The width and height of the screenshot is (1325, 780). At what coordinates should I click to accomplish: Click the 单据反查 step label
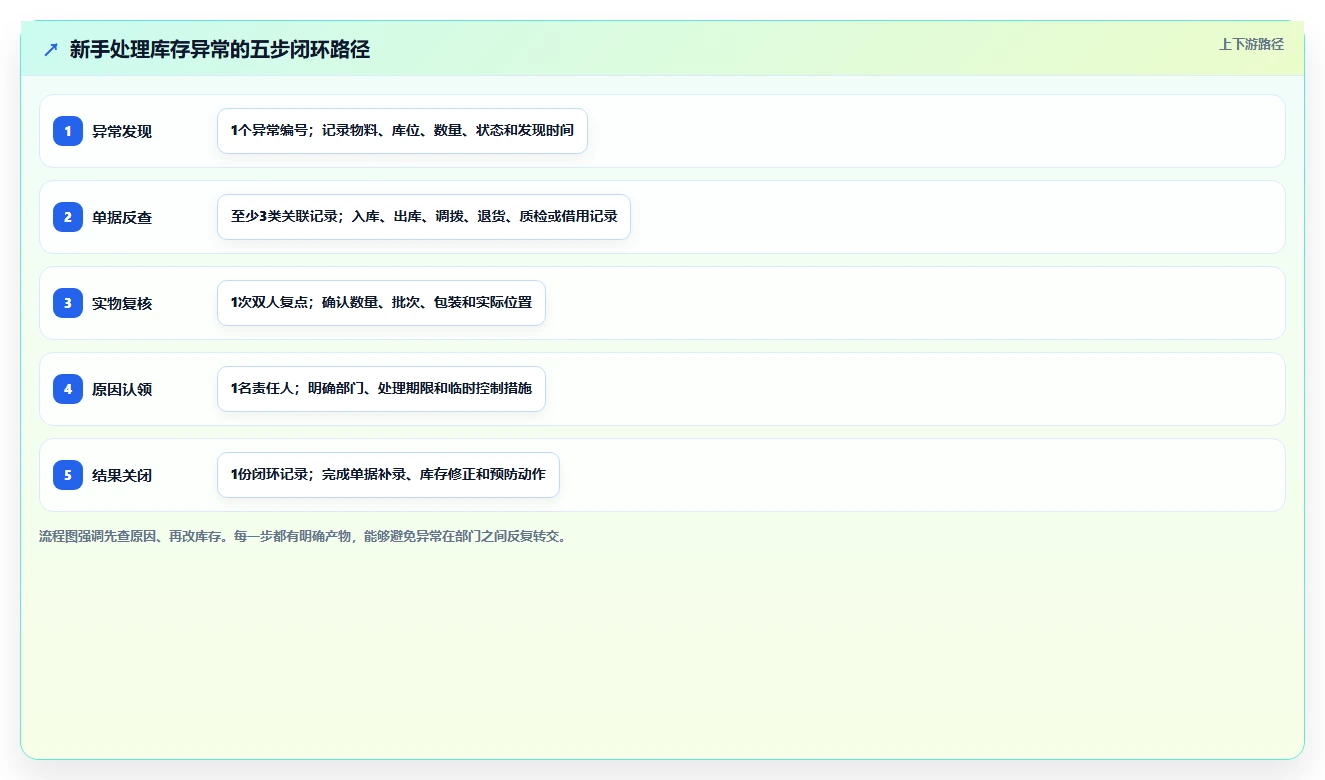(122, 217)
